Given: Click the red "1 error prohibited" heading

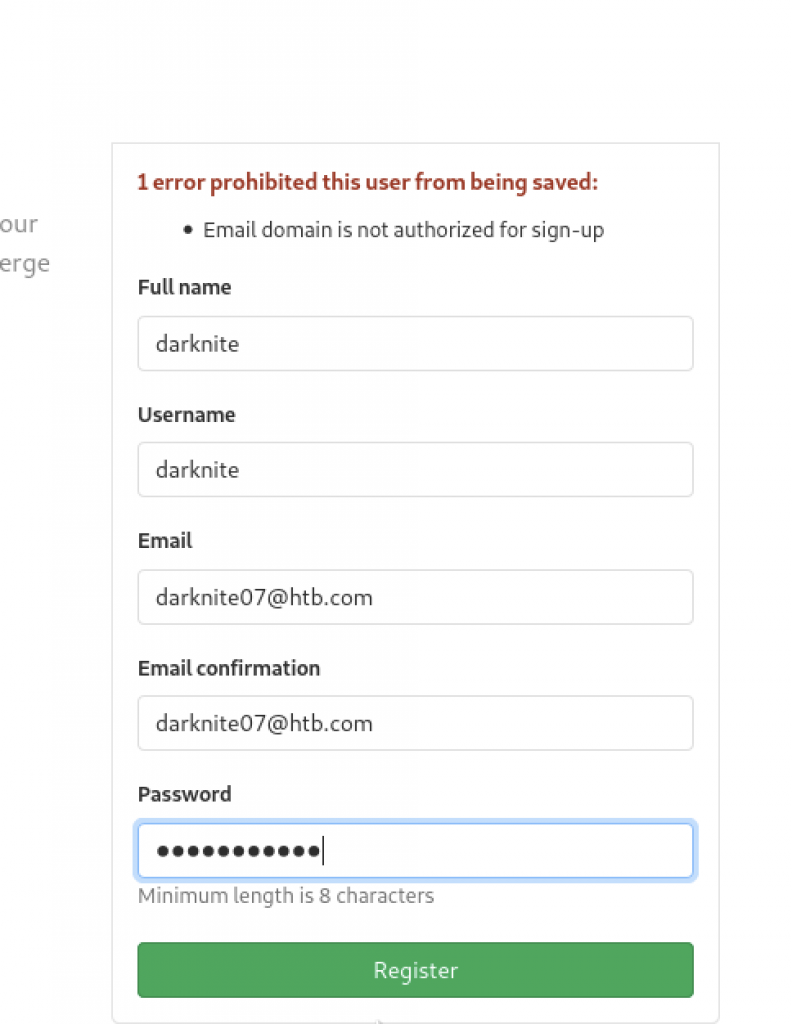Looking at the screenshot, I should tap(367, 182).
